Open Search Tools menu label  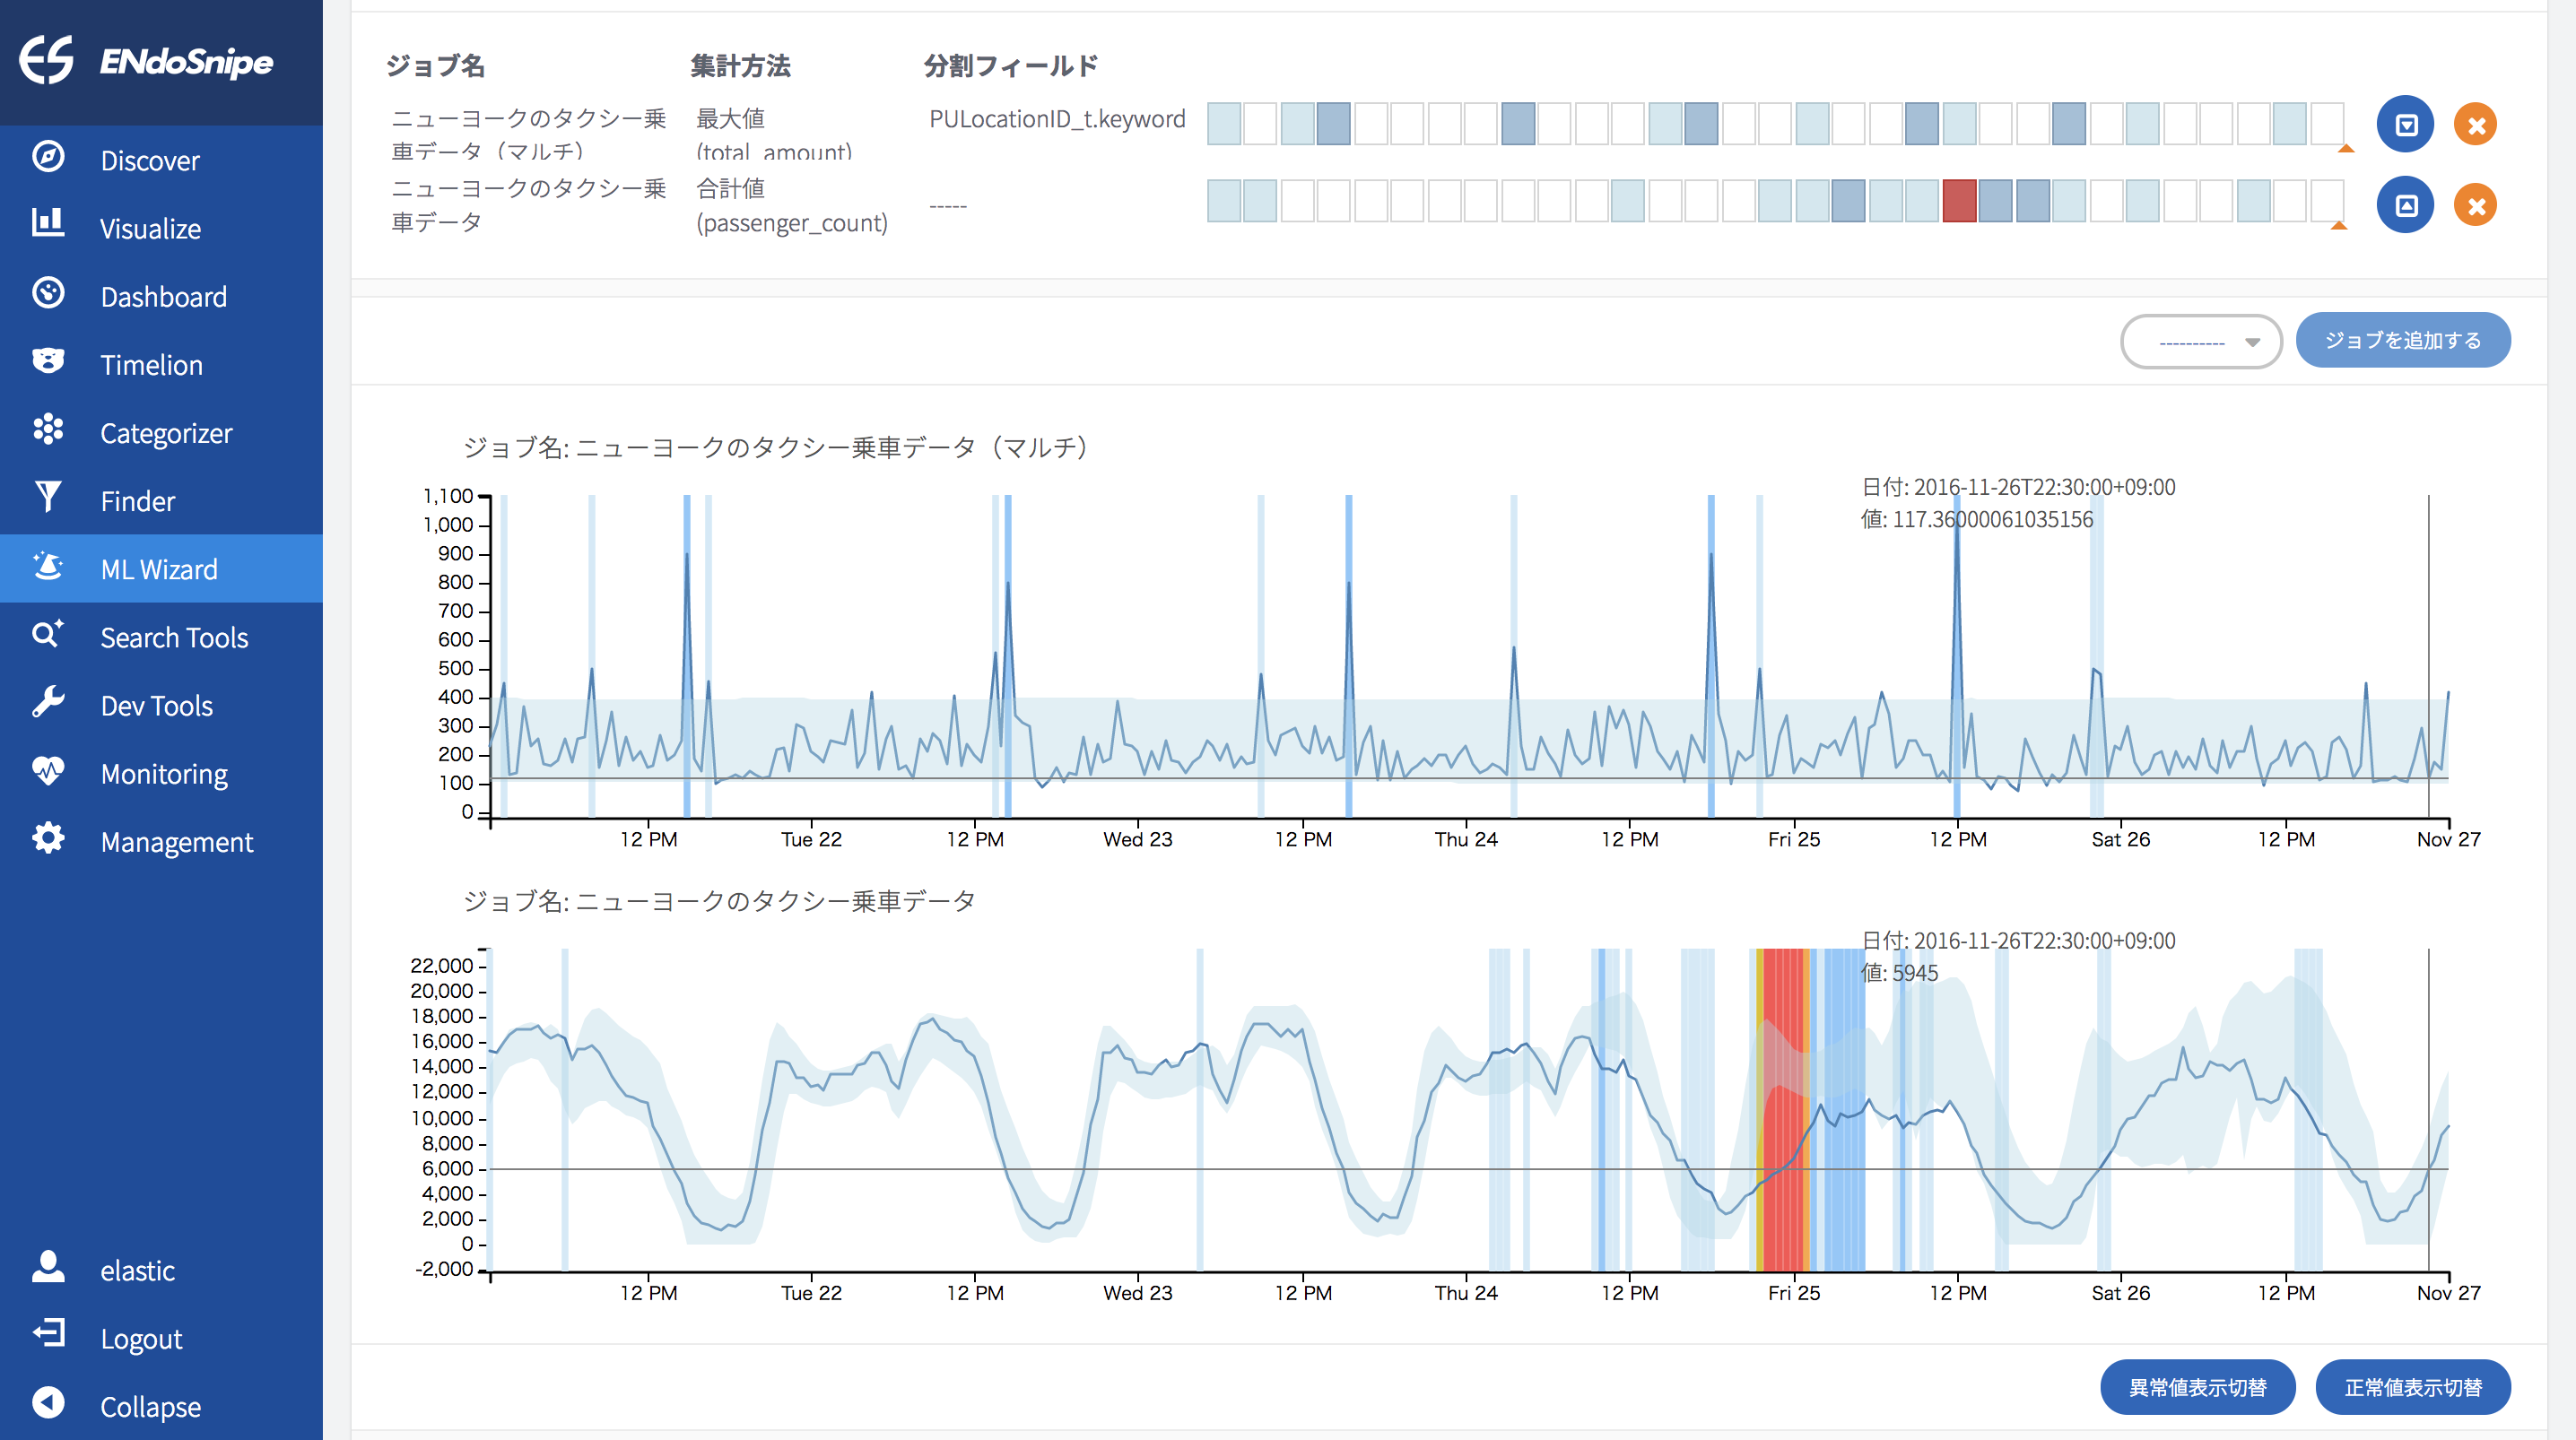174,637
